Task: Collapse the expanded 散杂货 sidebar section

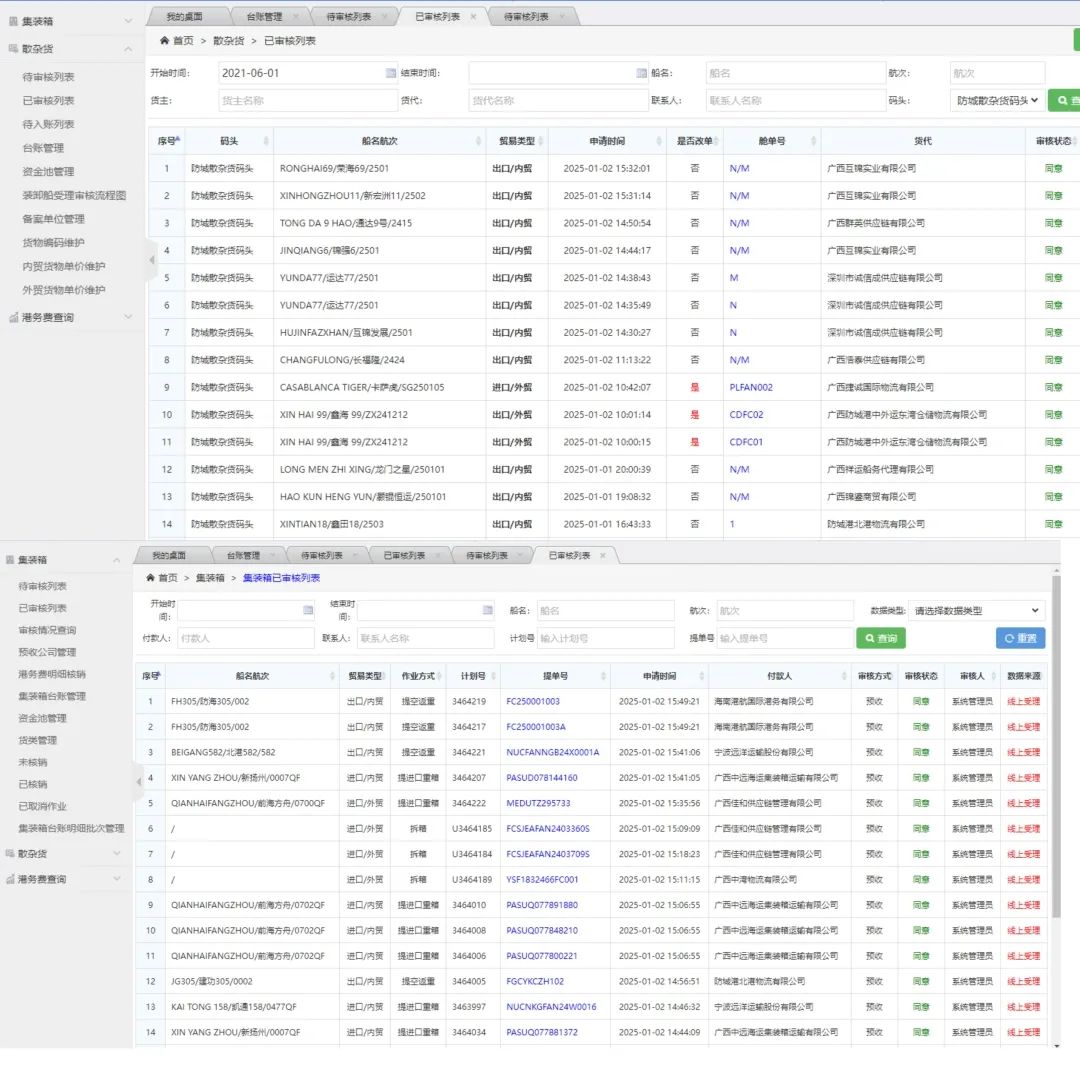Action: (127, 49)
